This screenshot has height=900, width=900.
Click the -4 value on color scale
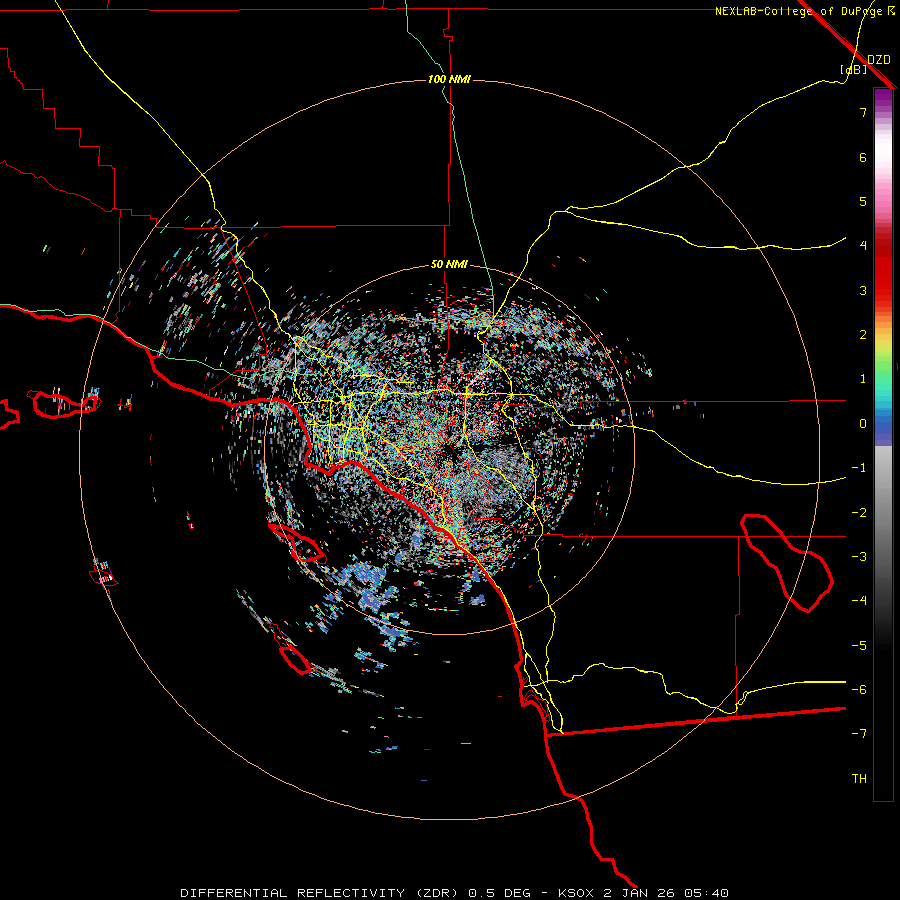(x=859, y=601)
